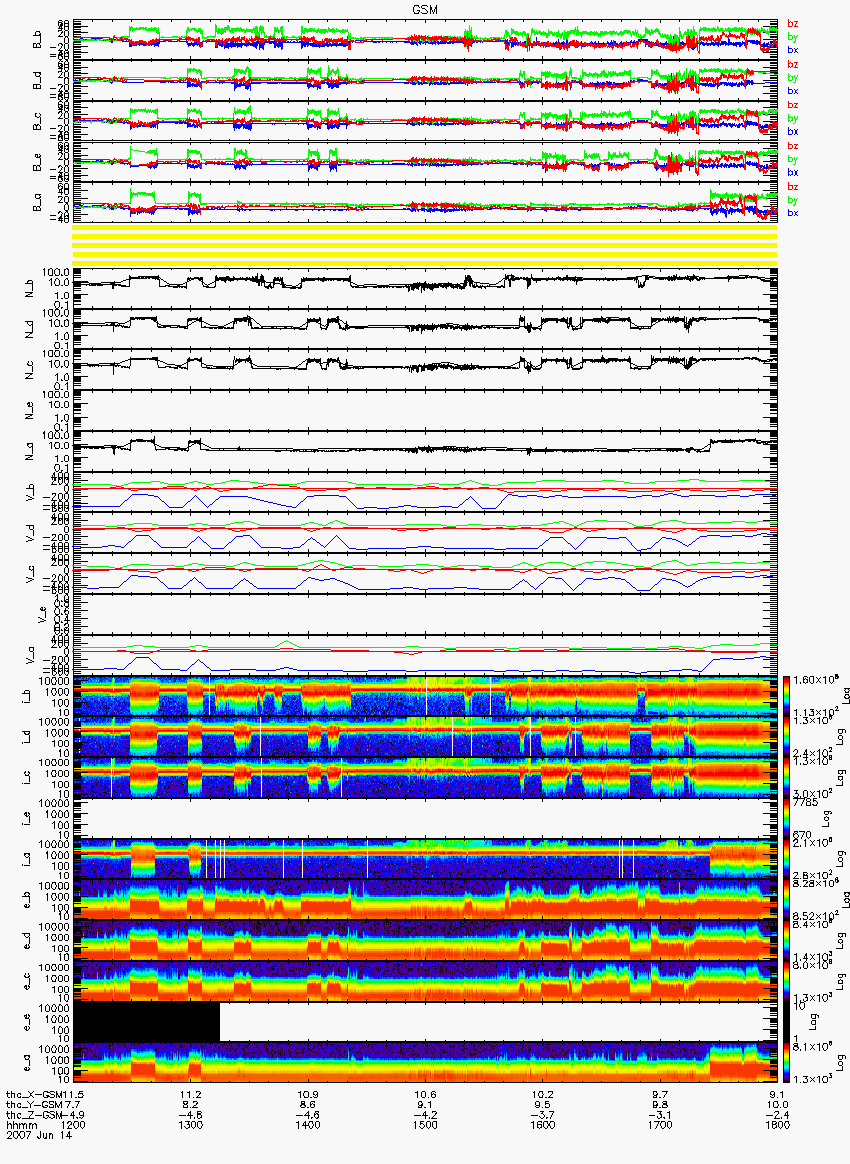This screenshot has width=850, height=1164.
Task: Select the empty N_e panel label
Action: (x=30, y=410)
